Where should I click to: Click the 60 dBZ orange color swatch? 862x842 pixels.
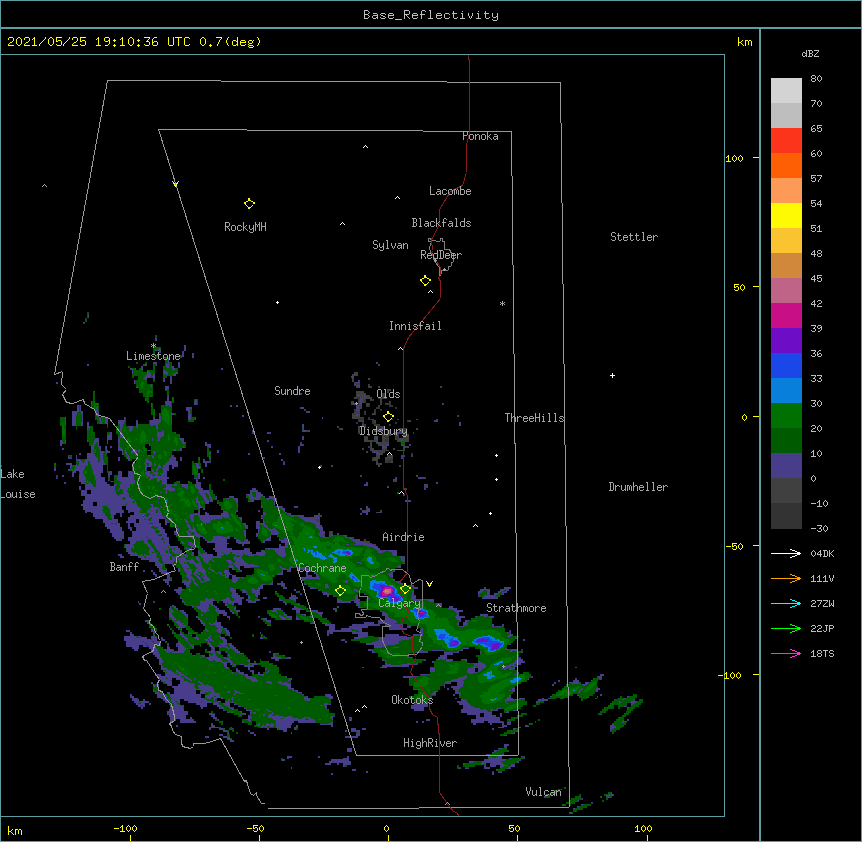pos(786,165)
